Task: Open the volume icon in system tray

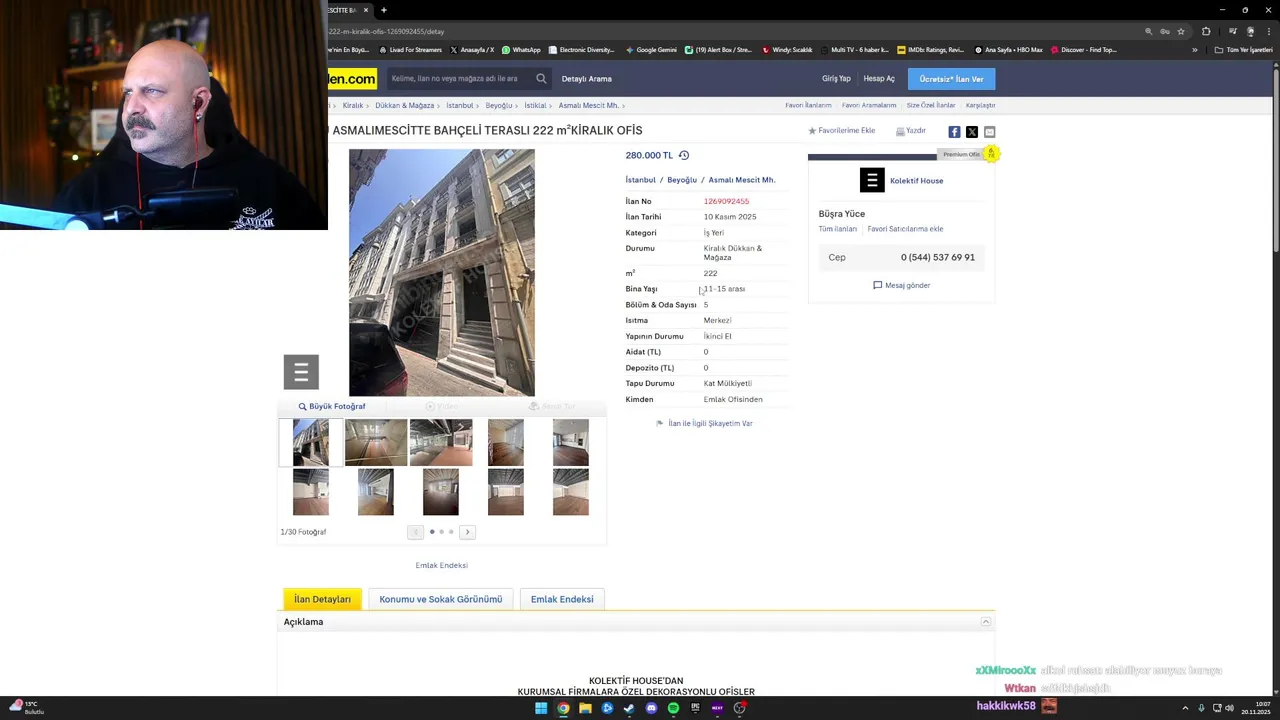Action: click(x=1229, y=708)
